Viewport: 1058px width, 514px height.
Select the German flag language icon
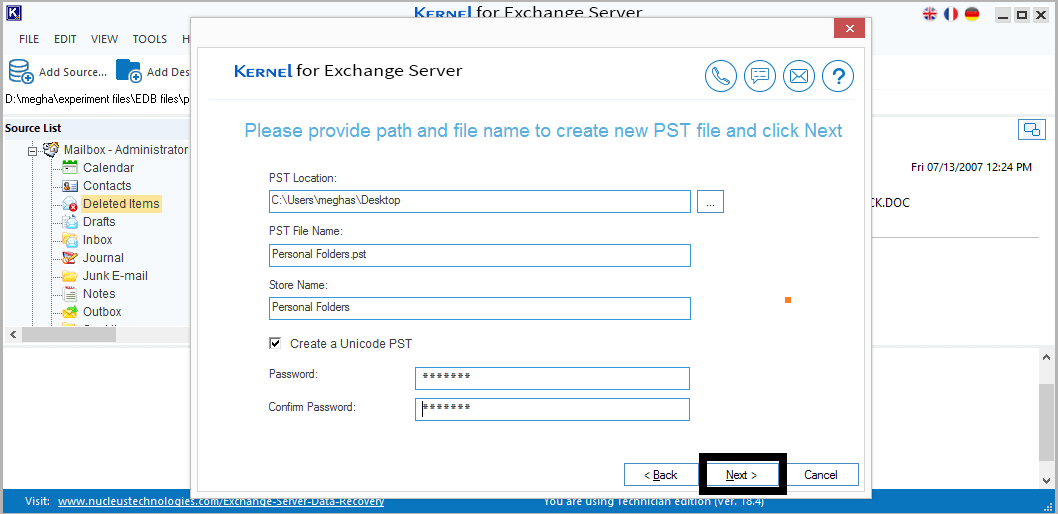coord(972,13)
